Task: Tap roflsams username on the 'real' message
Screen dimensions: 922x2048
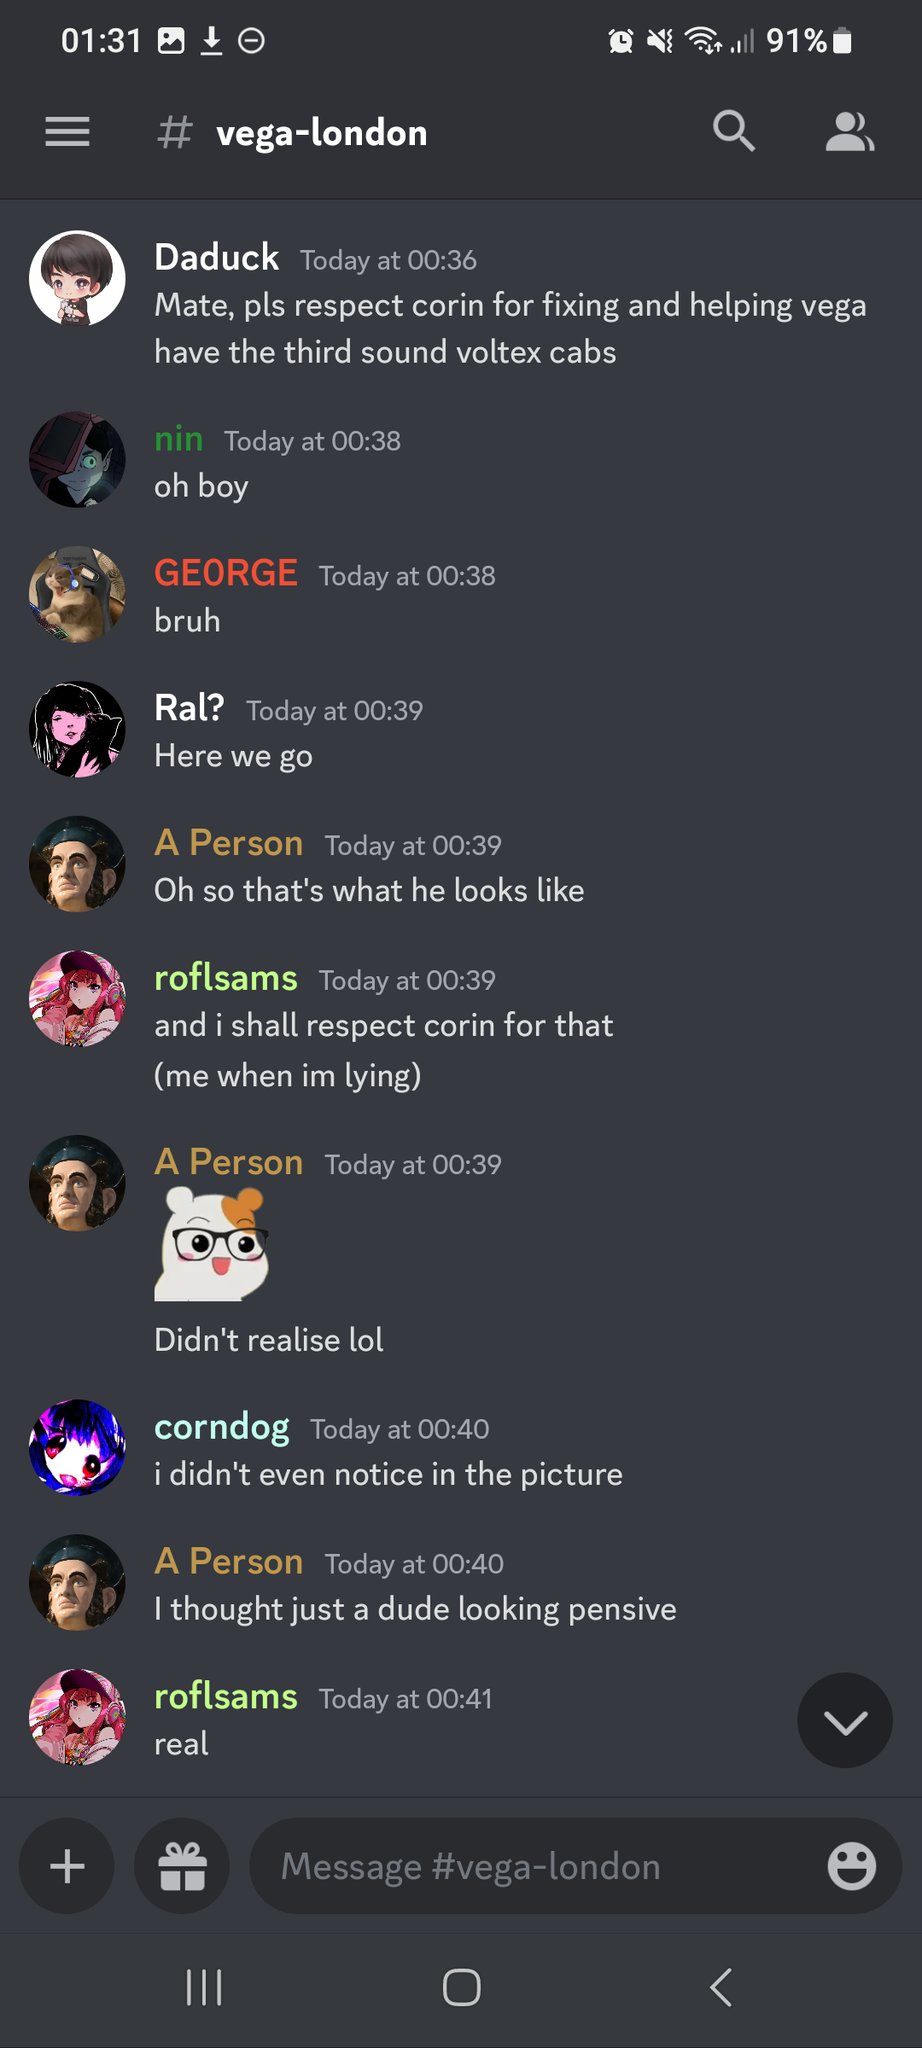Action: pos(226,1696)
